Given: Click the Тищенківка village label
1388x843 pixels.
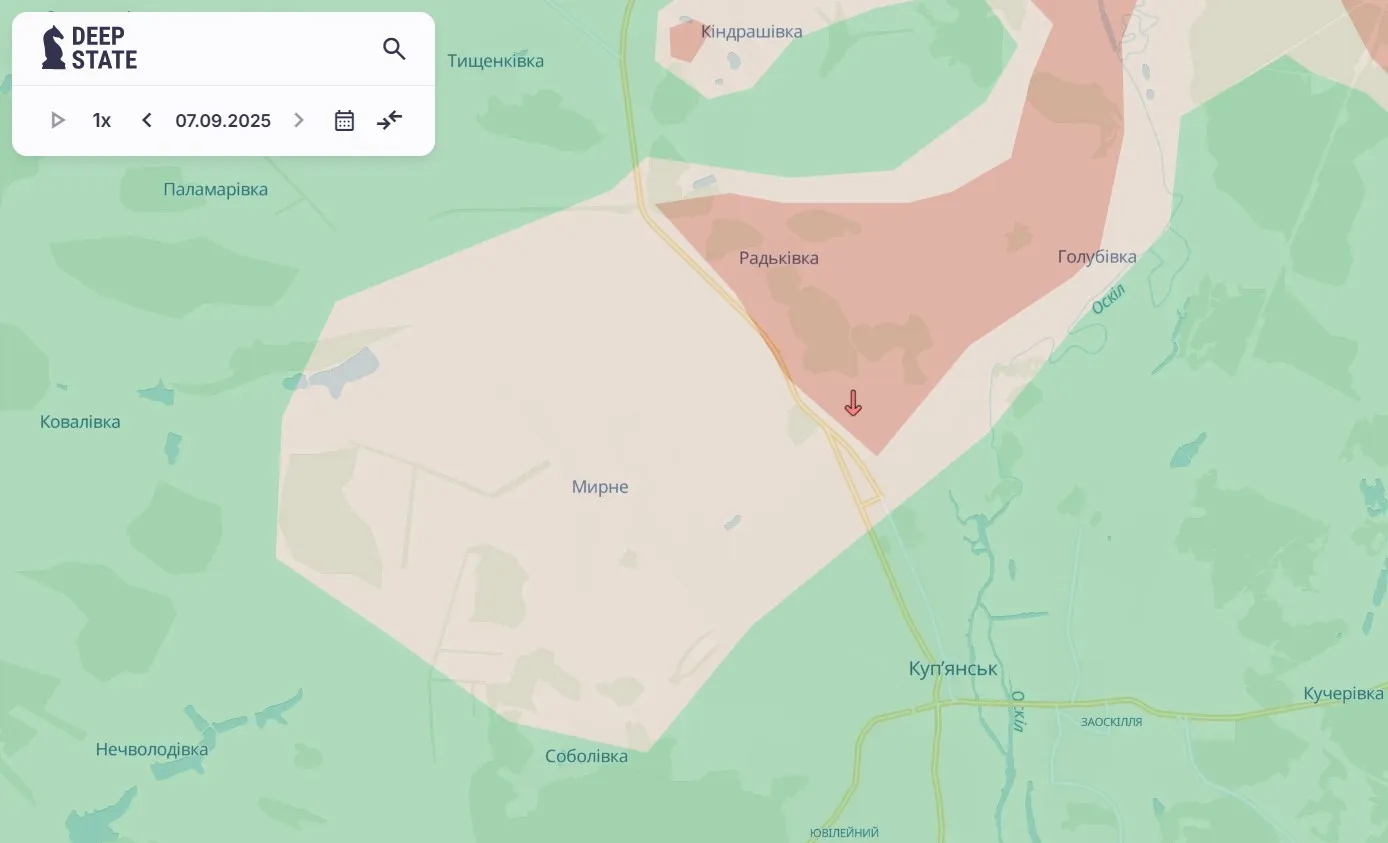Looking at the screenshot, I should coord(496,61).
